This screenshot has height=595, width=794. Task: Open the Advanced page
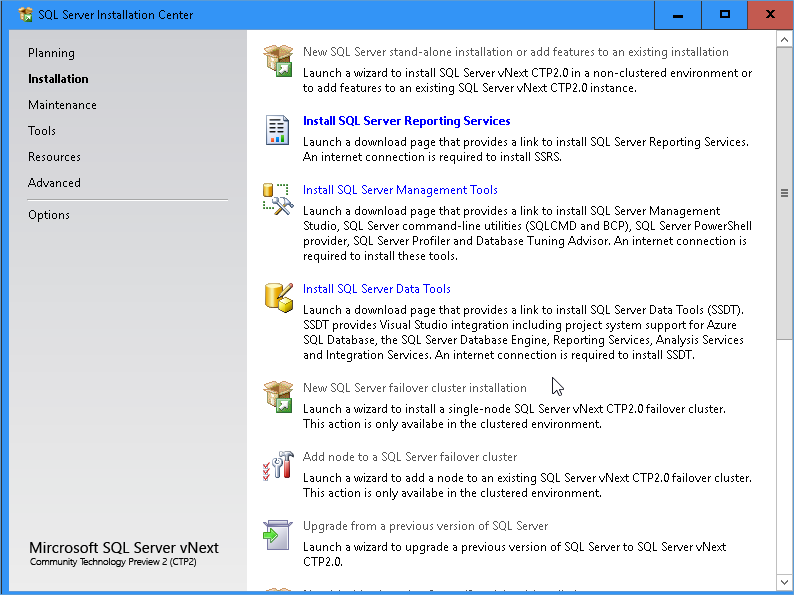point(54,183)
